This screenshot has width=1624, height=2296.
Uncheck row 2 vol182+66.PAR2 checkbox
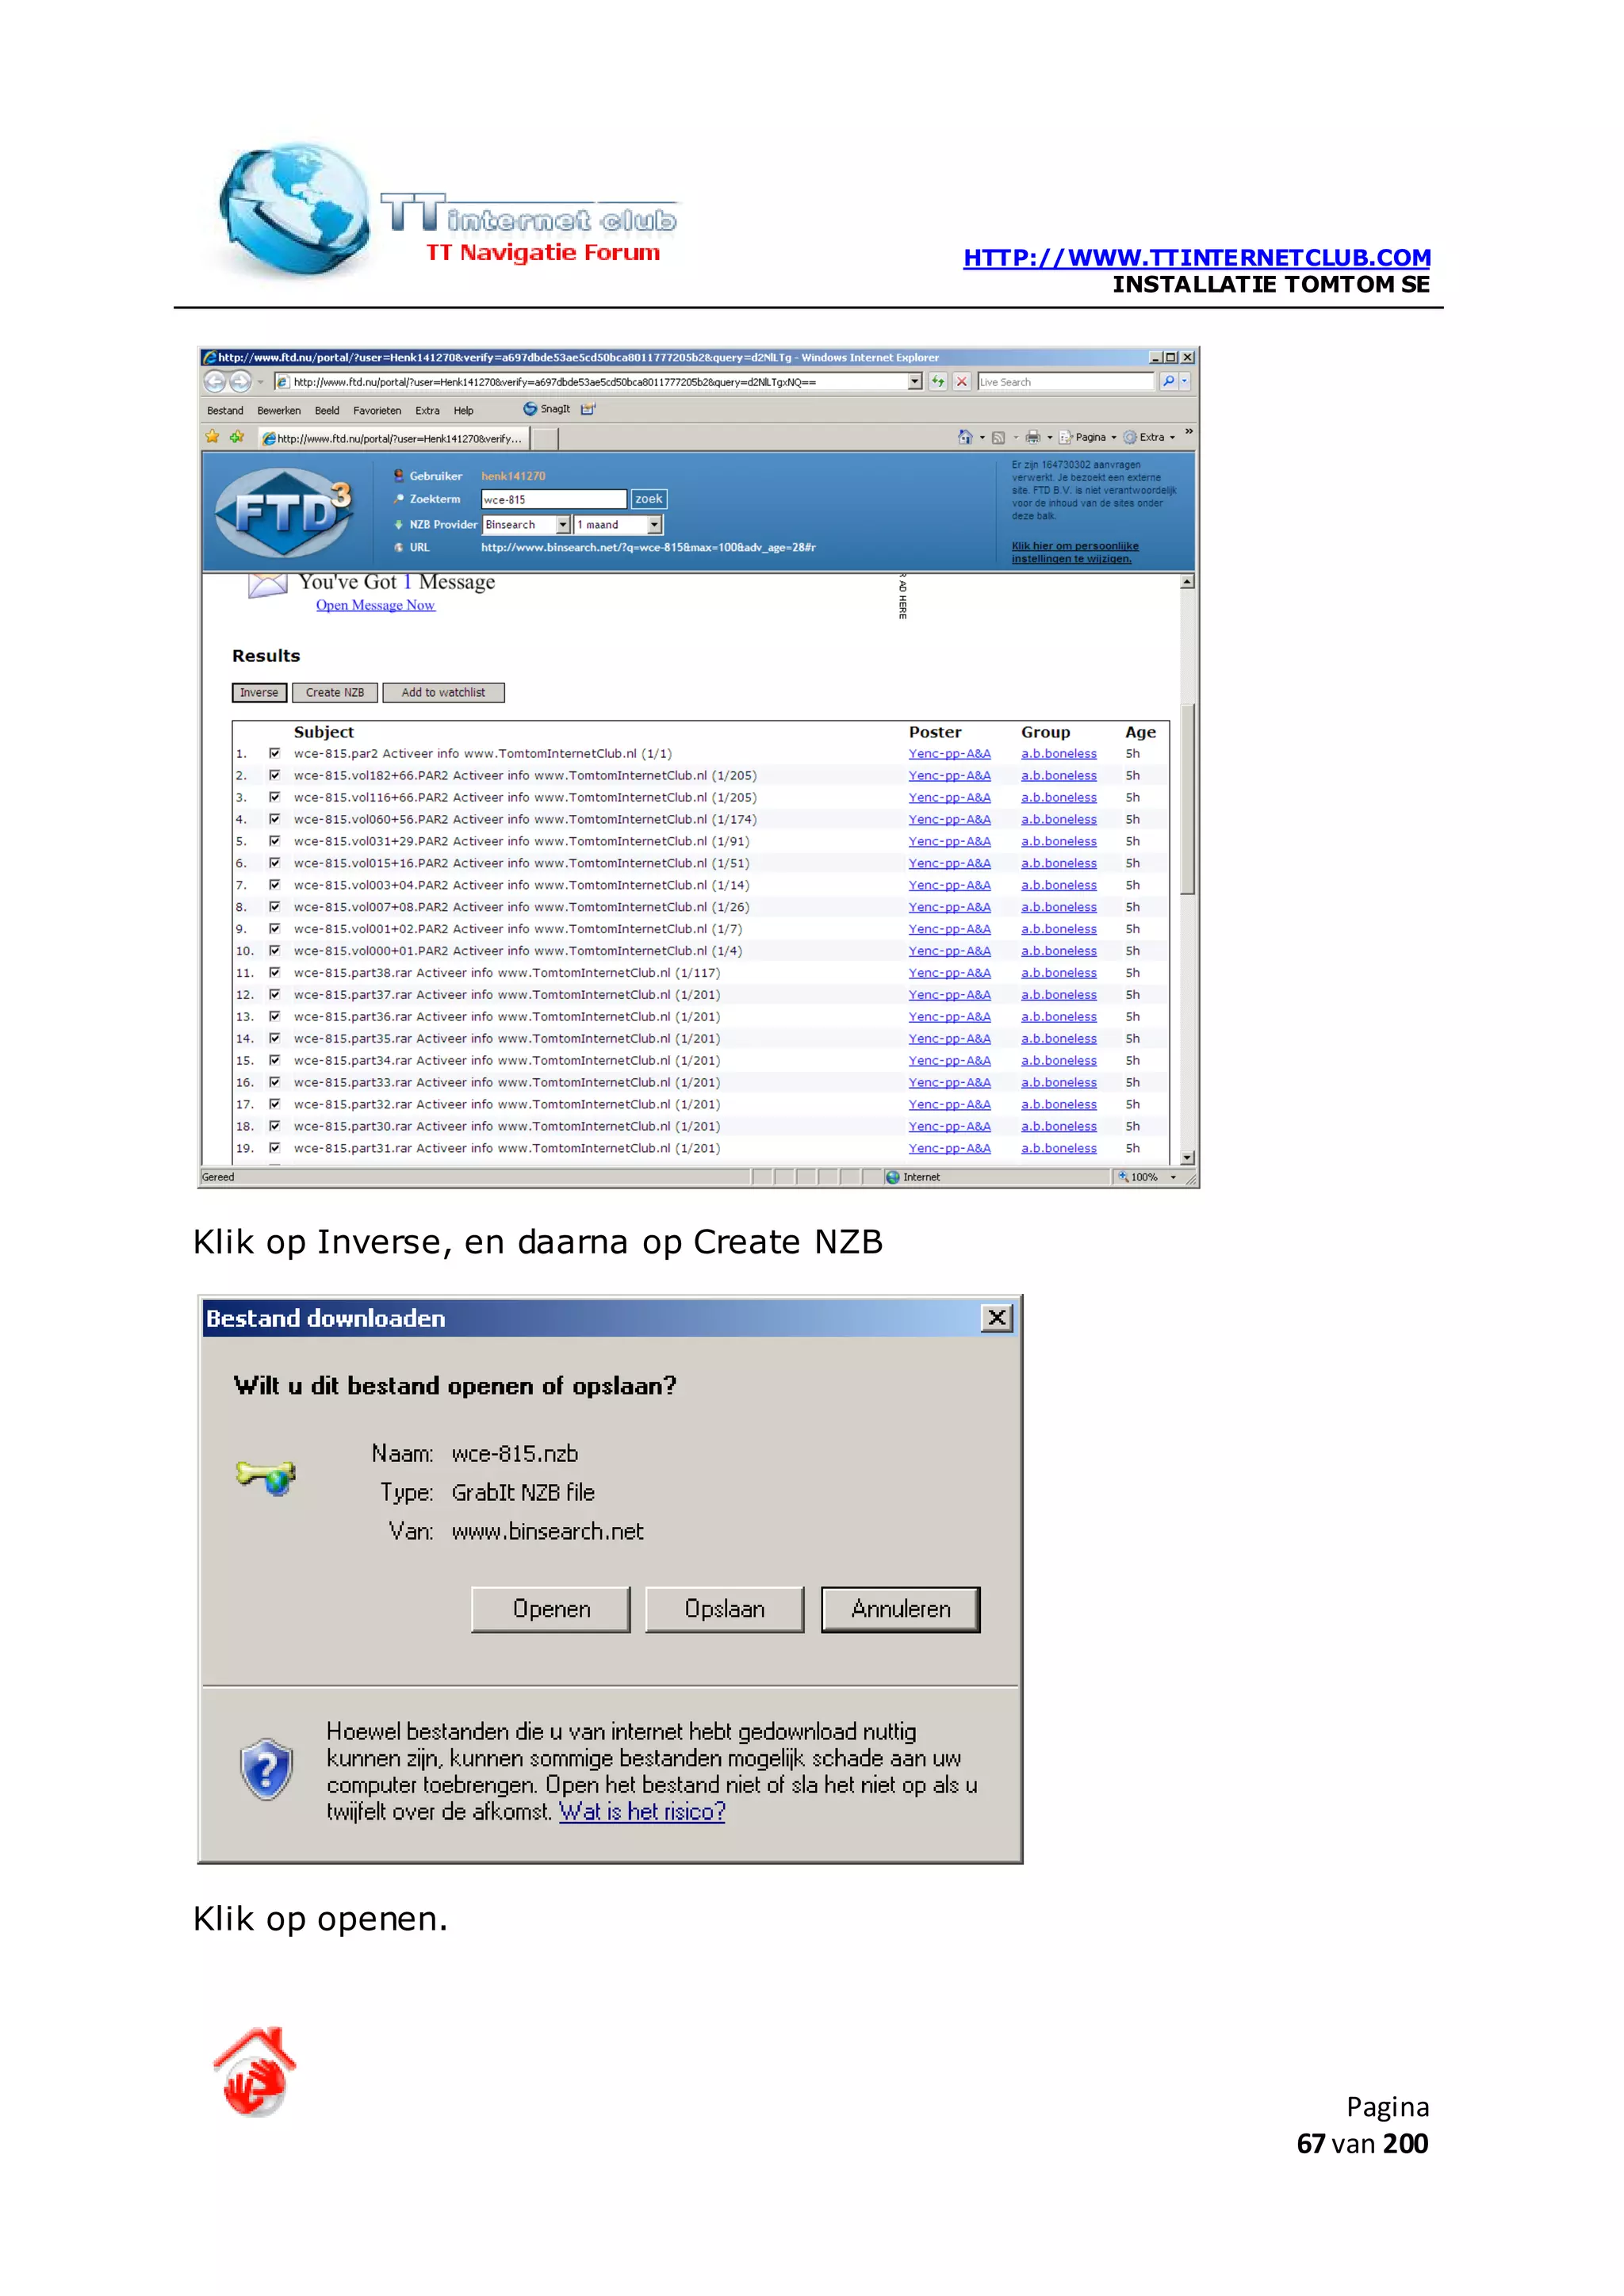pyautogui.click(x=275, y=775)
